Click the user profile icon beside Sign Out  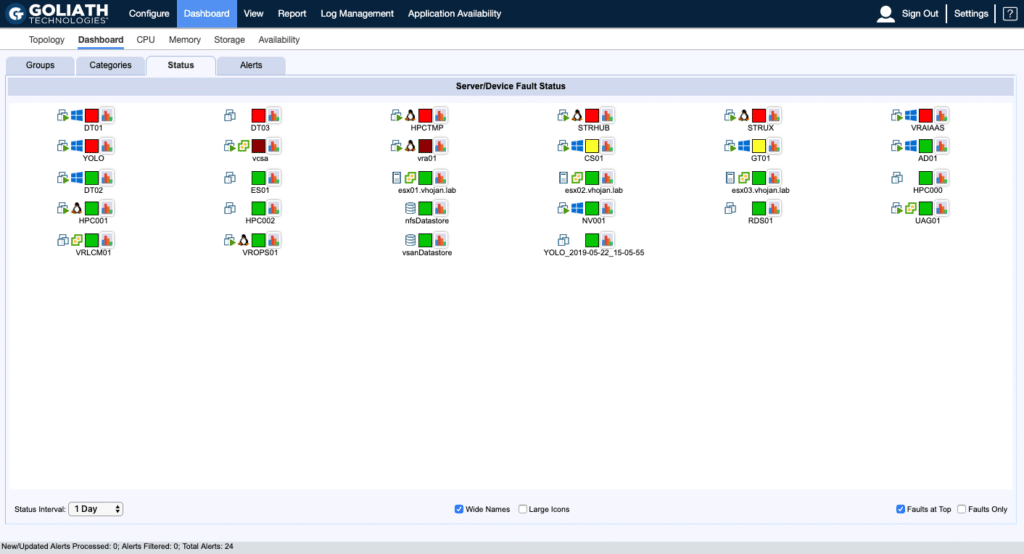point(885,14)
